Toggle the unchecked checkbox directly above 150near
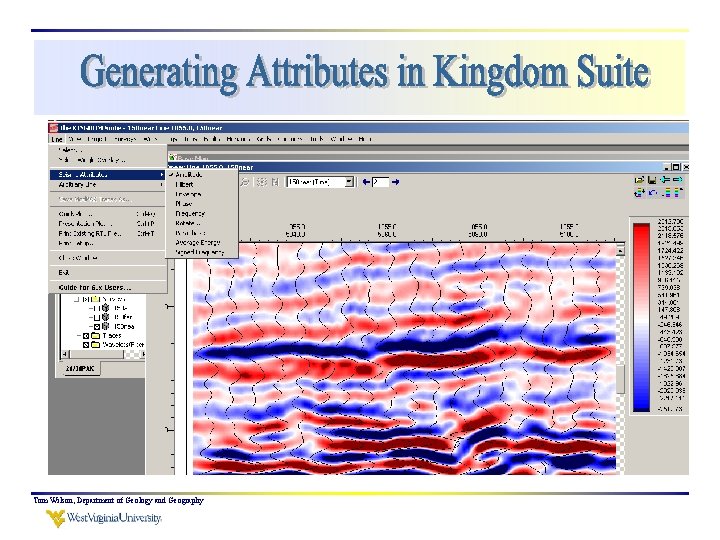 click(96, 317)
